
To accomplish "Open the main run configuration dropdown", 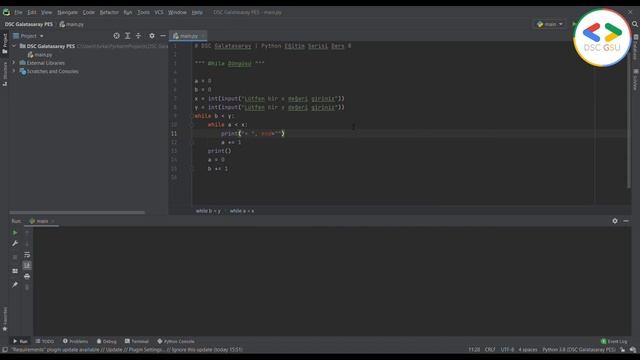I will click(x=550, y=24).
